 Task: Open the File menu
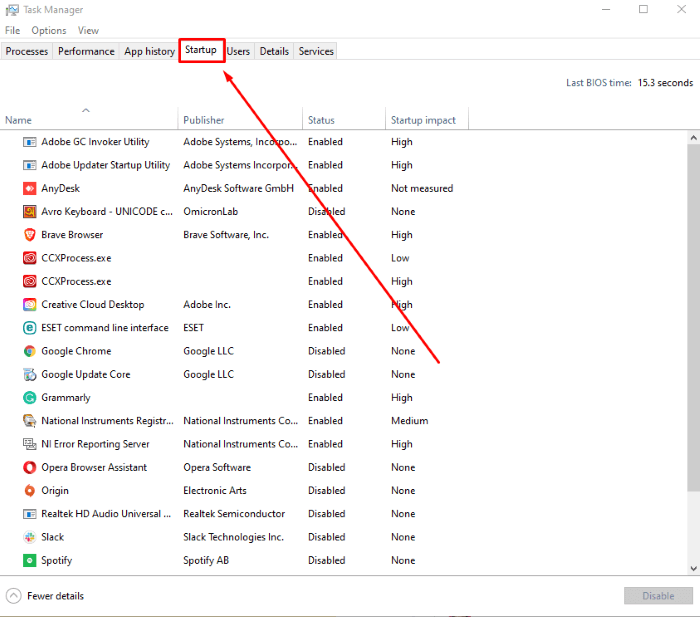[12, 30]
